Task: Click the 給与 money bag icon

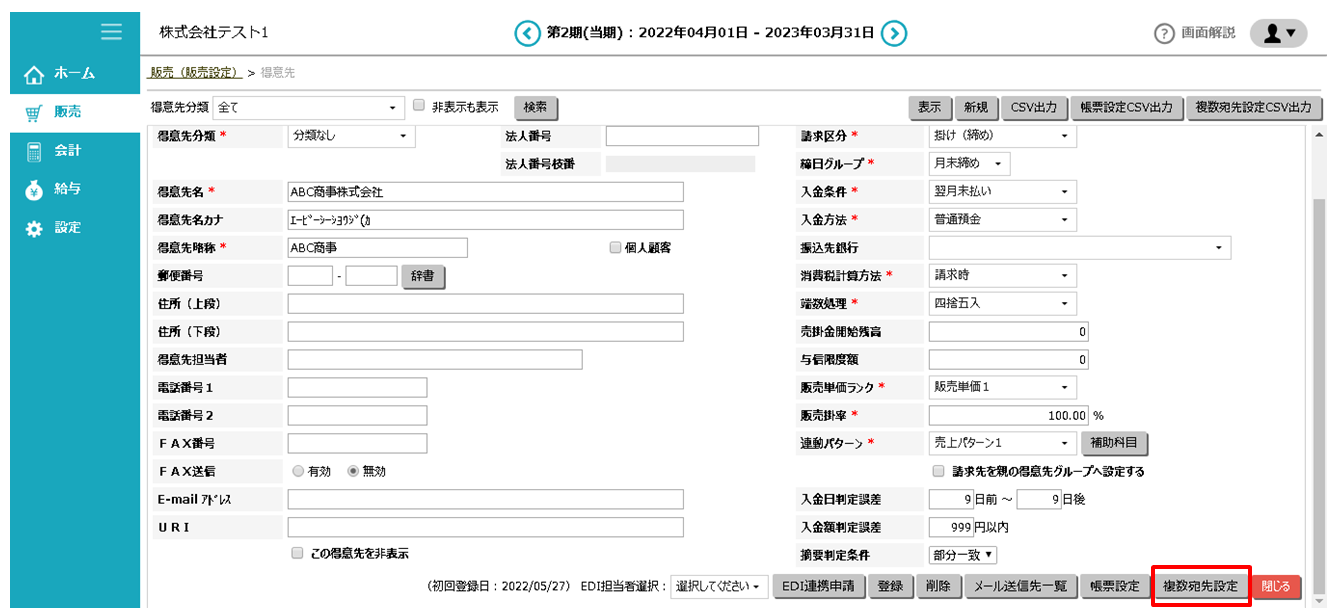Action: pyautogui.click(x=35, y=189)
